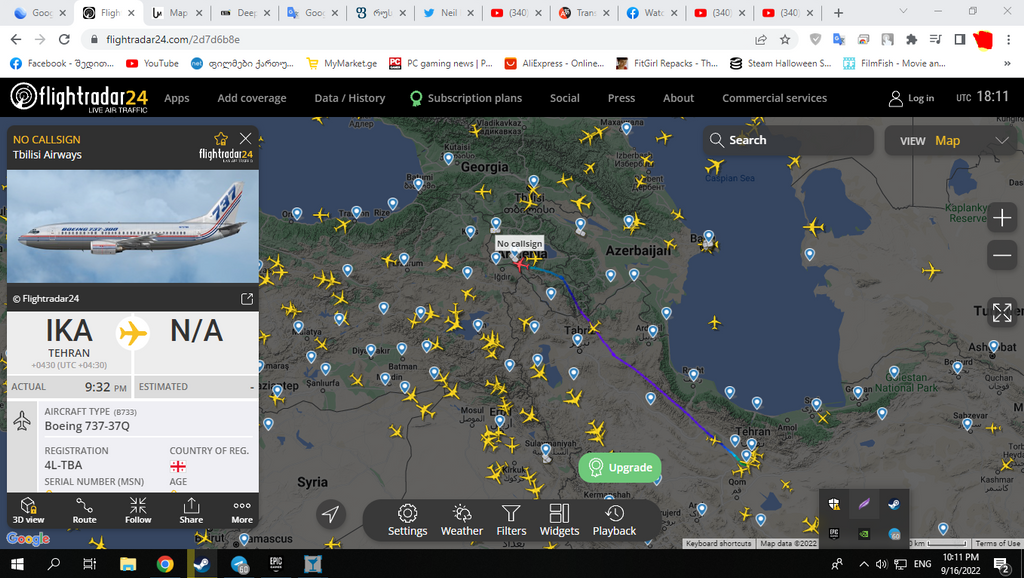Switch to the Map tab

177,12
